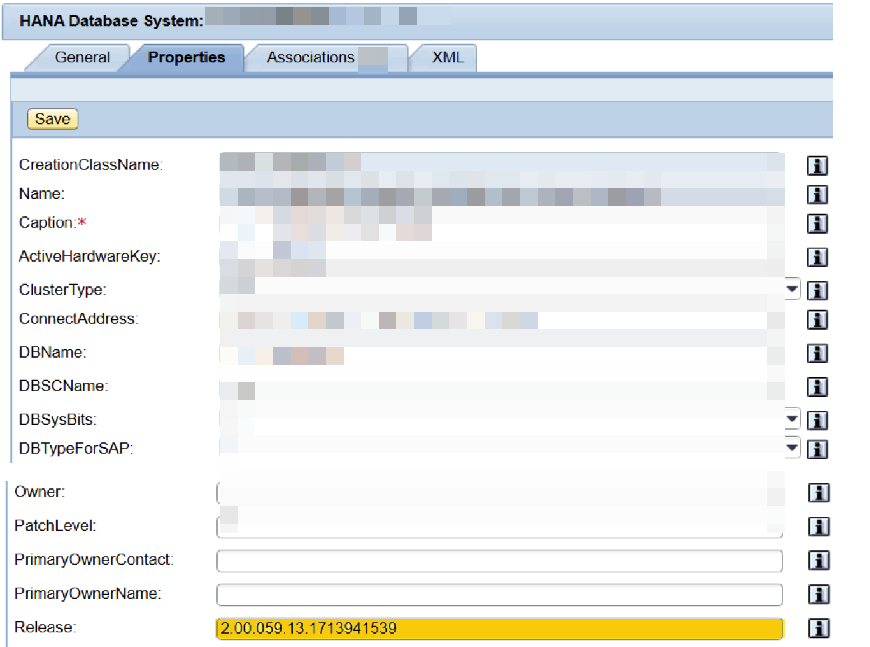
Task: Expand DBTypeForSAP dropdown arrow
Action: pyautogui.click(x=792, y=447)
